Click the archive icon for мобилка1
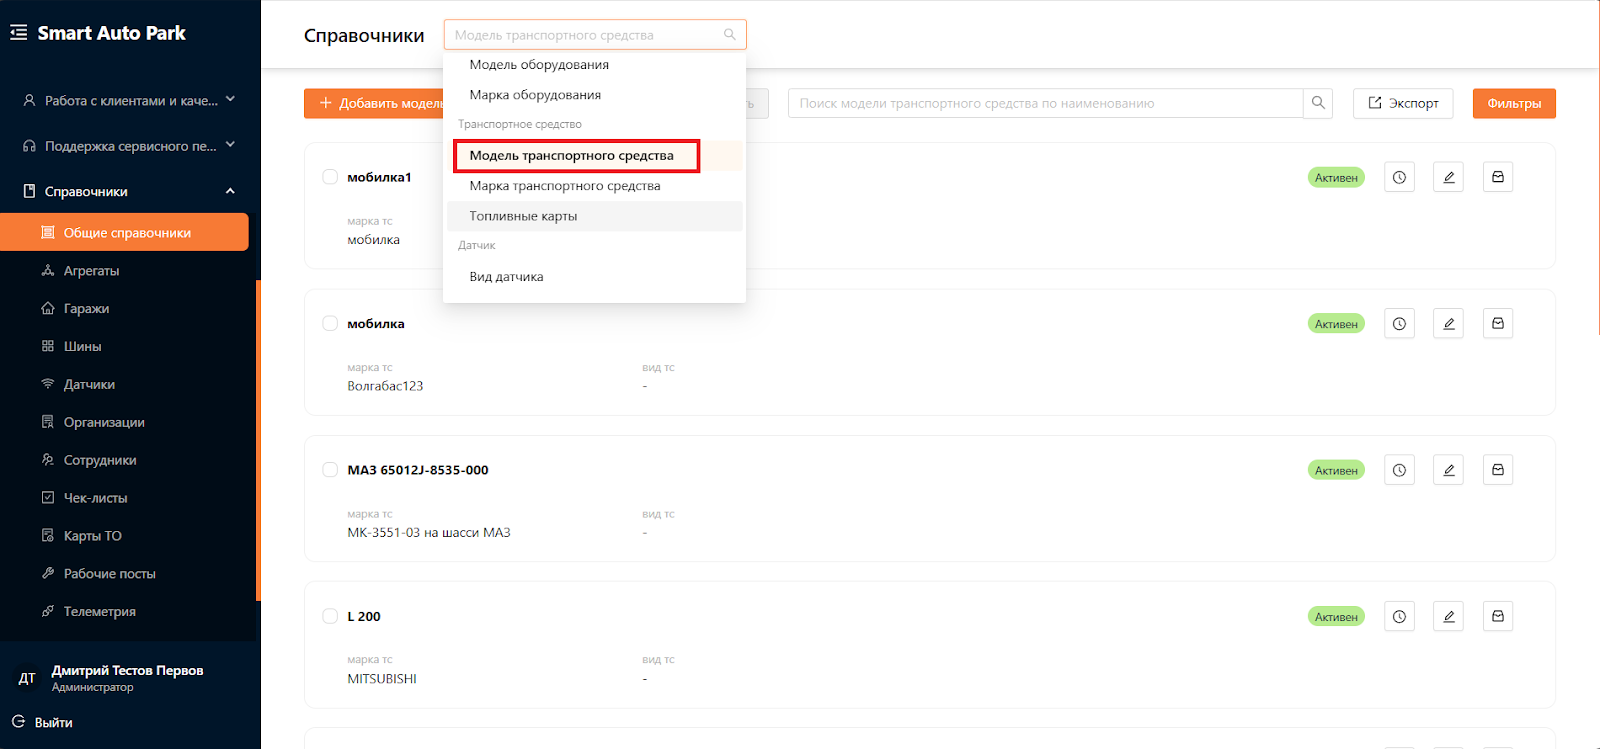Viewport: 1600px width, 749px height. (x=1497, y=177)
